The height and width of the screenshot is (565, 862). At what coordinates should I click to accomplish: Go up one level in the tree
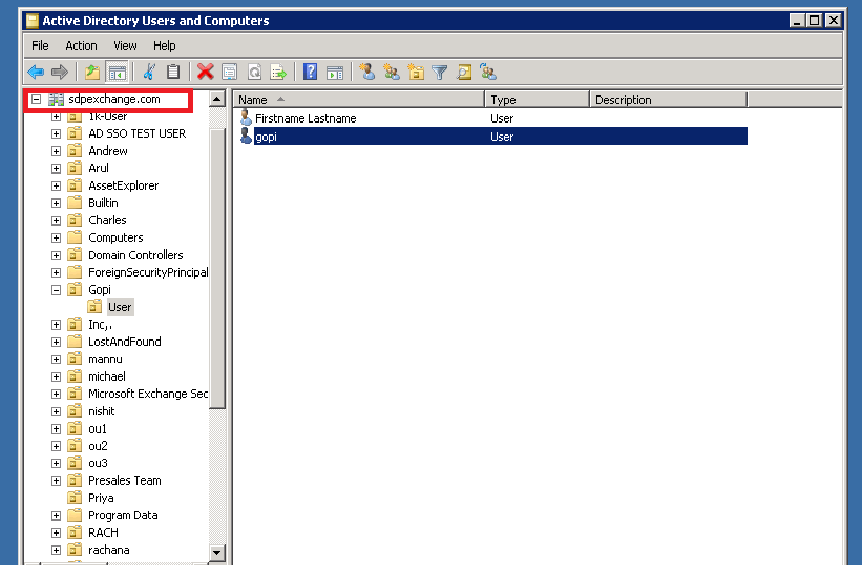coord(92,72)
